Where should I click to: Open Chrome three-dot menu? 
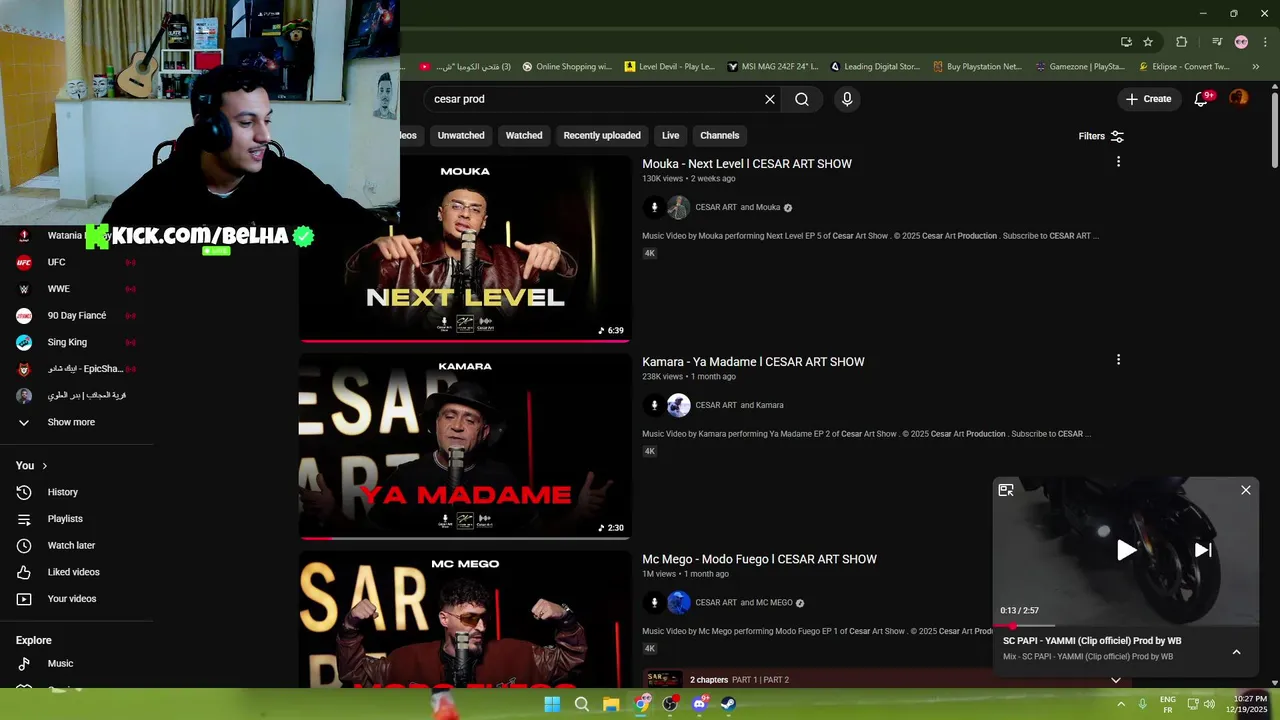(1265, 42)
